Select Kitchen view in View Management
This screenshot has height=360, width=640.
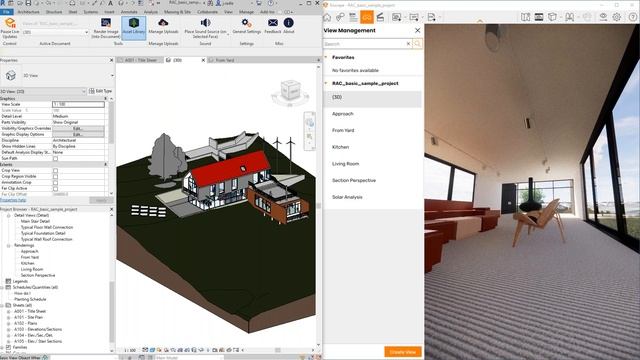(340, 147)
